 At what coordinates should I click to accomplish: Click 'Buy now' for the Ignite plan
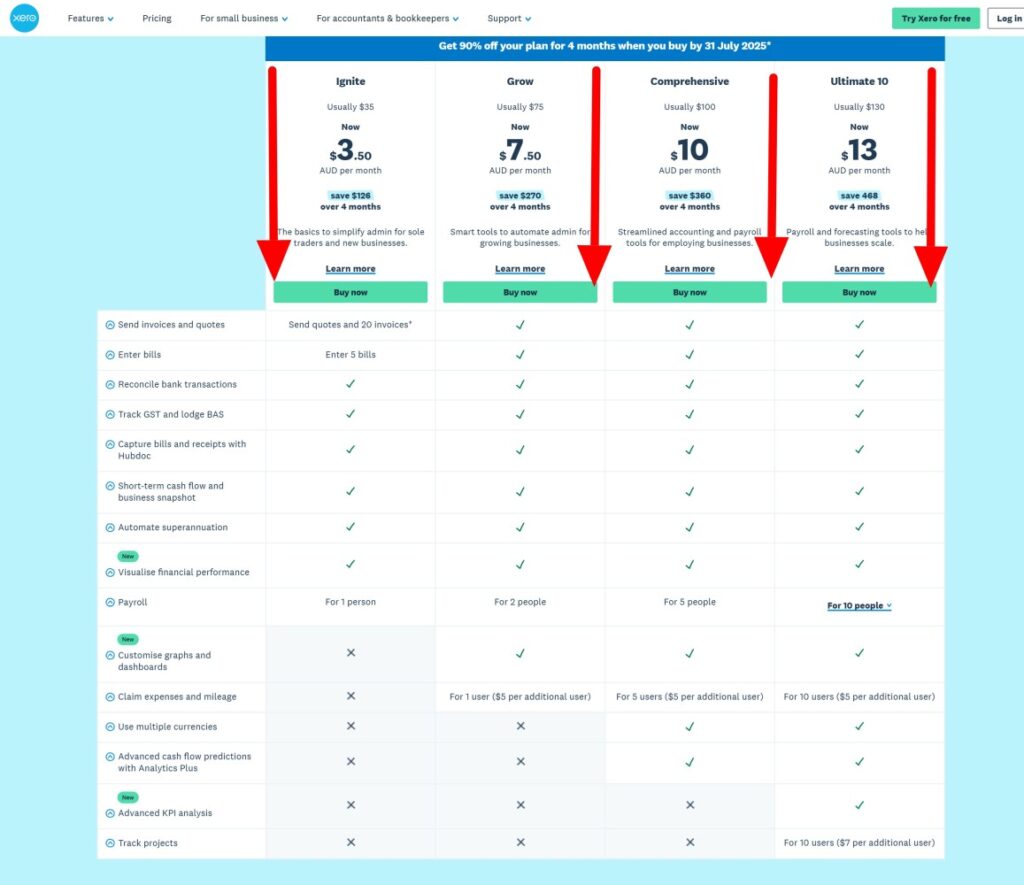coord(350,292)
